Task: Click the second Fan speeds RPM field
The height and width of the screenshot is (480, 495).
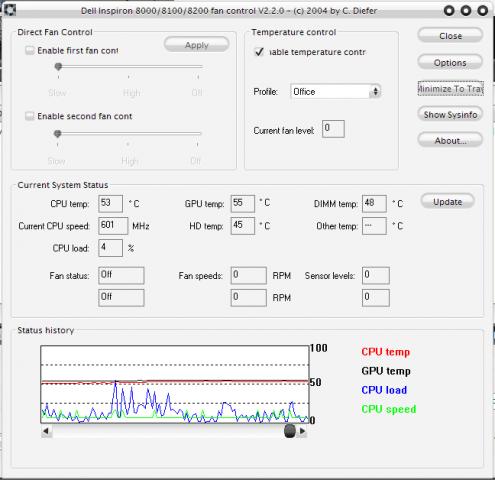Action: click(x=249, y=298)
